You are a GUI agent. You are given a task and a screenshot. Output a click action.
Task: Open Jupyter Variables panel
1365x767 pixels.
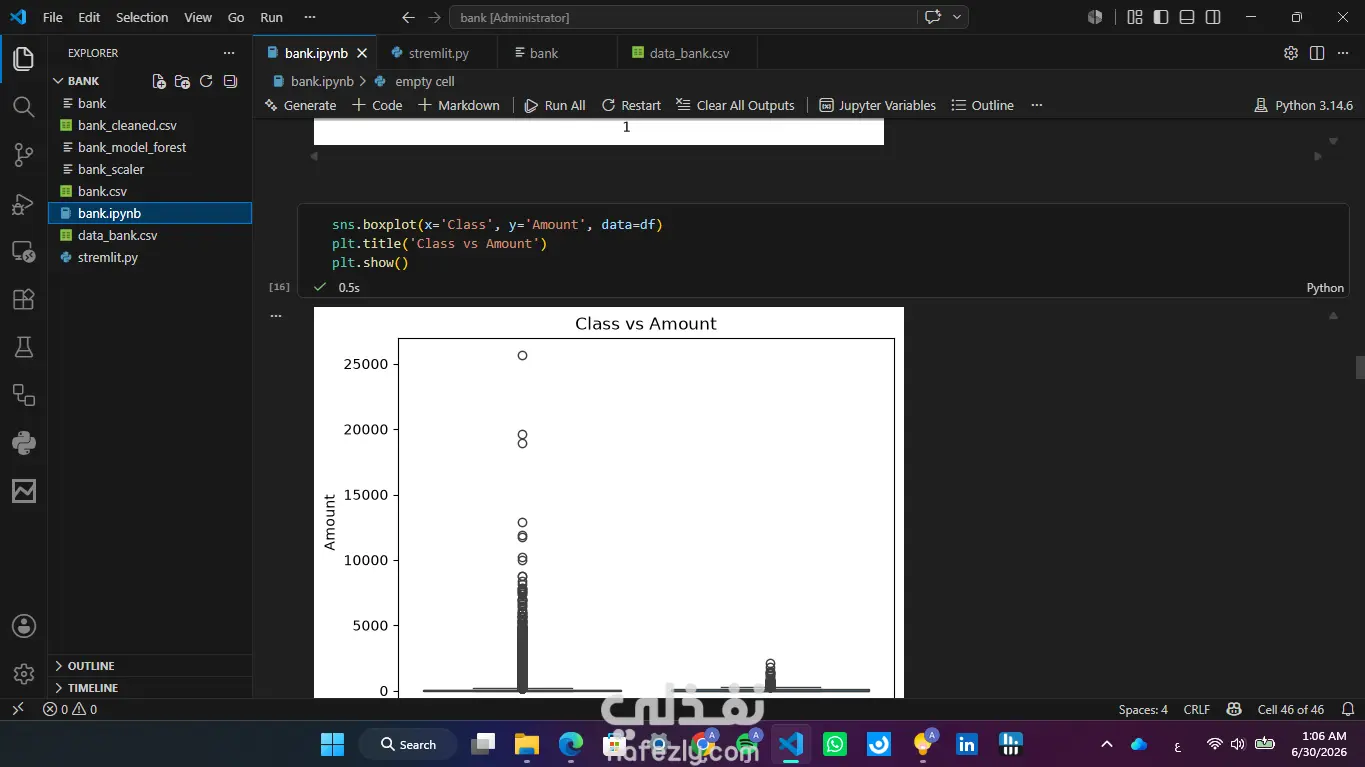(x=877, y=105)
